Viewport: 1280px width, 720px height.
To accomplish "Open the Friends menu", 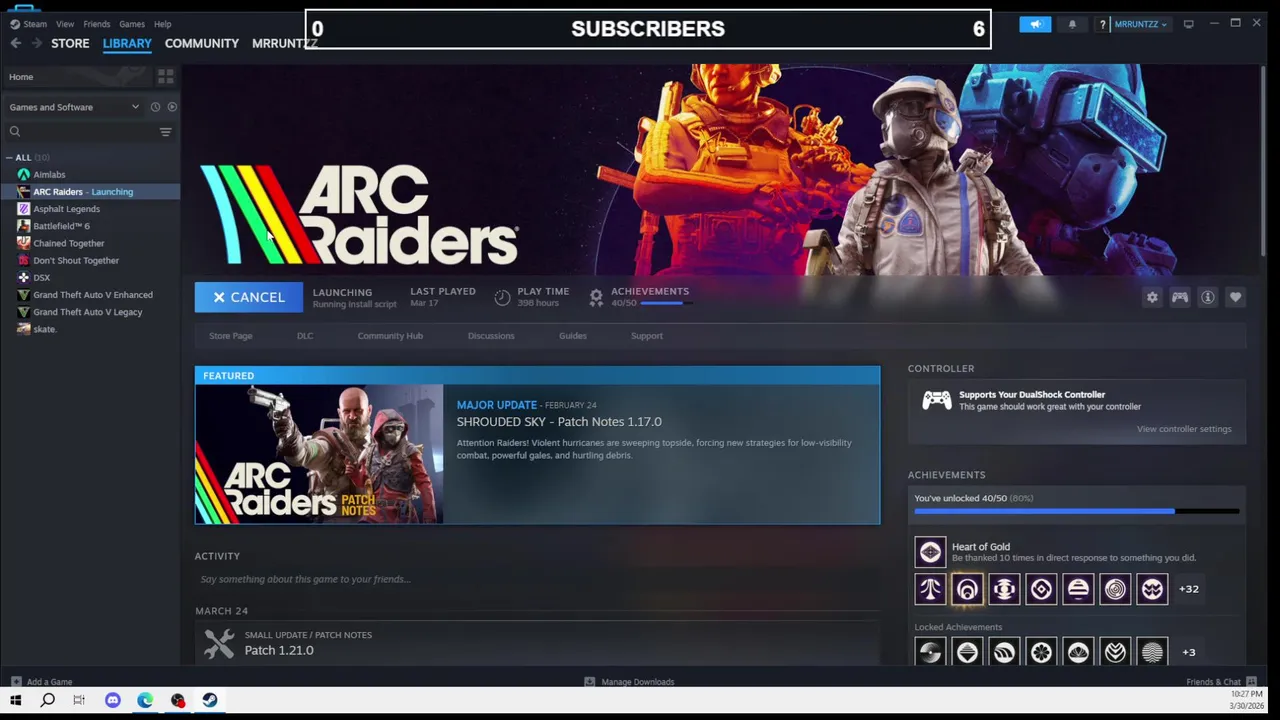I will point(97,24).
